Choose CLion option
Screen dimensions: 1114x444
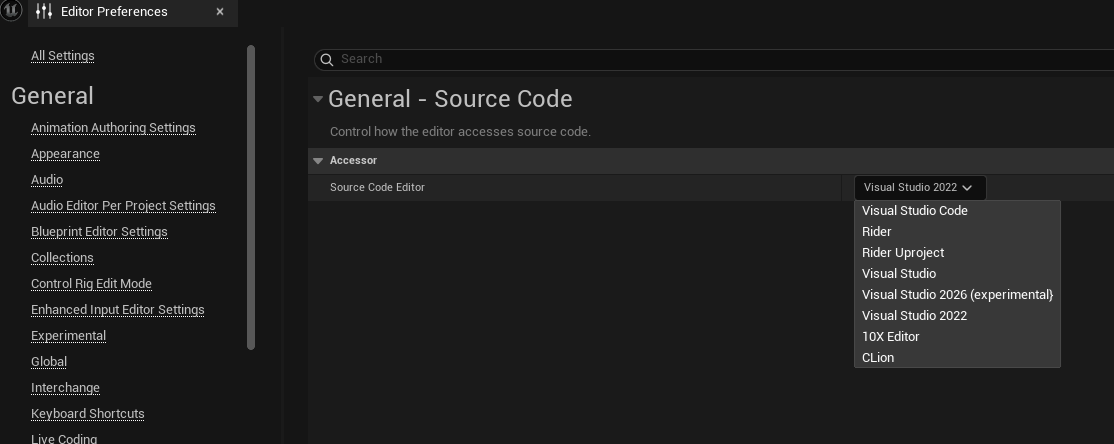pos(956,357)
